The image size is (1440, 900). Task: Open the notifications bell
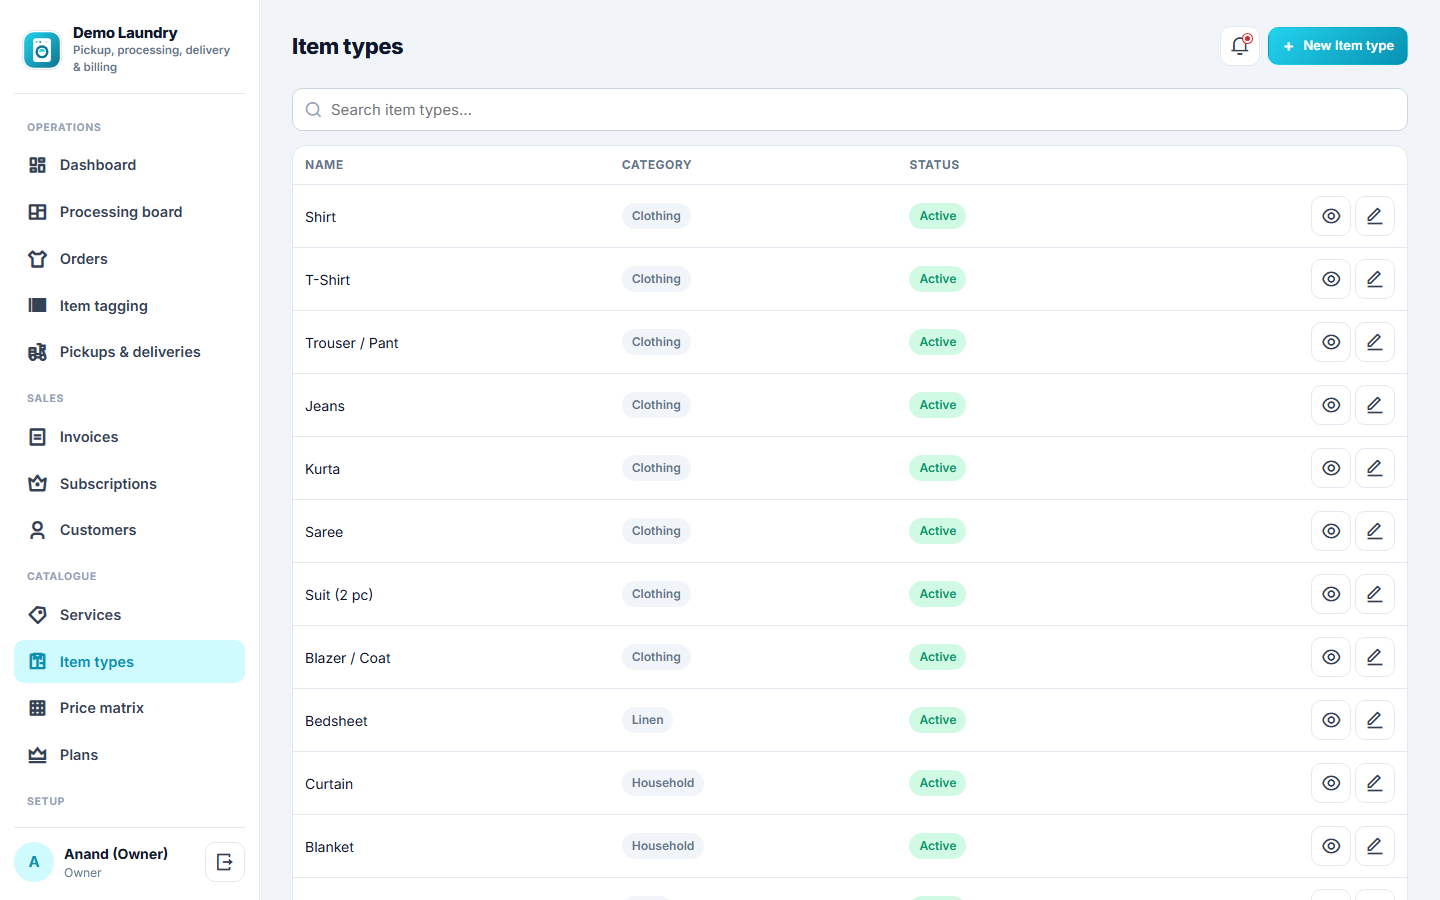pyautogui.click(x=1240, y=46)
